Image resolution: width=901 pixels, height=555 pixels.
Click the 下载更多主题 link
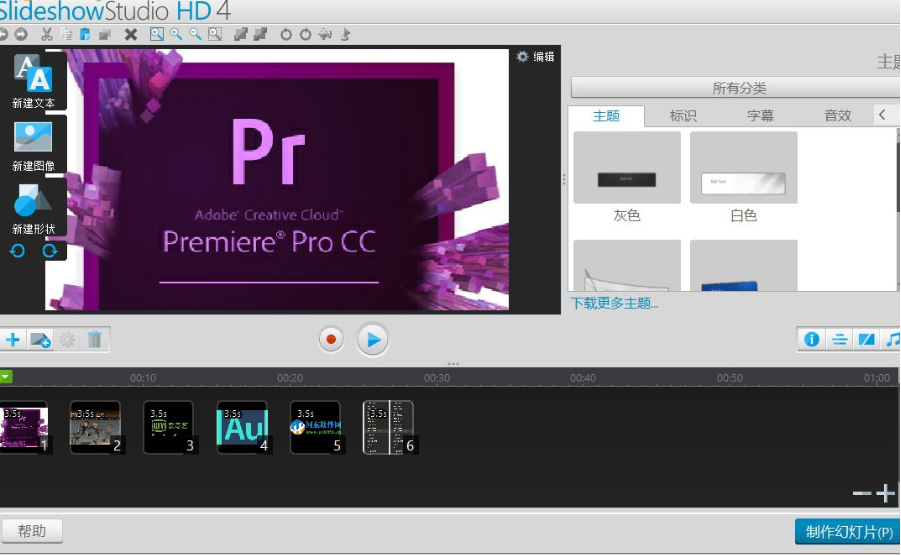[x=614, y=303]
